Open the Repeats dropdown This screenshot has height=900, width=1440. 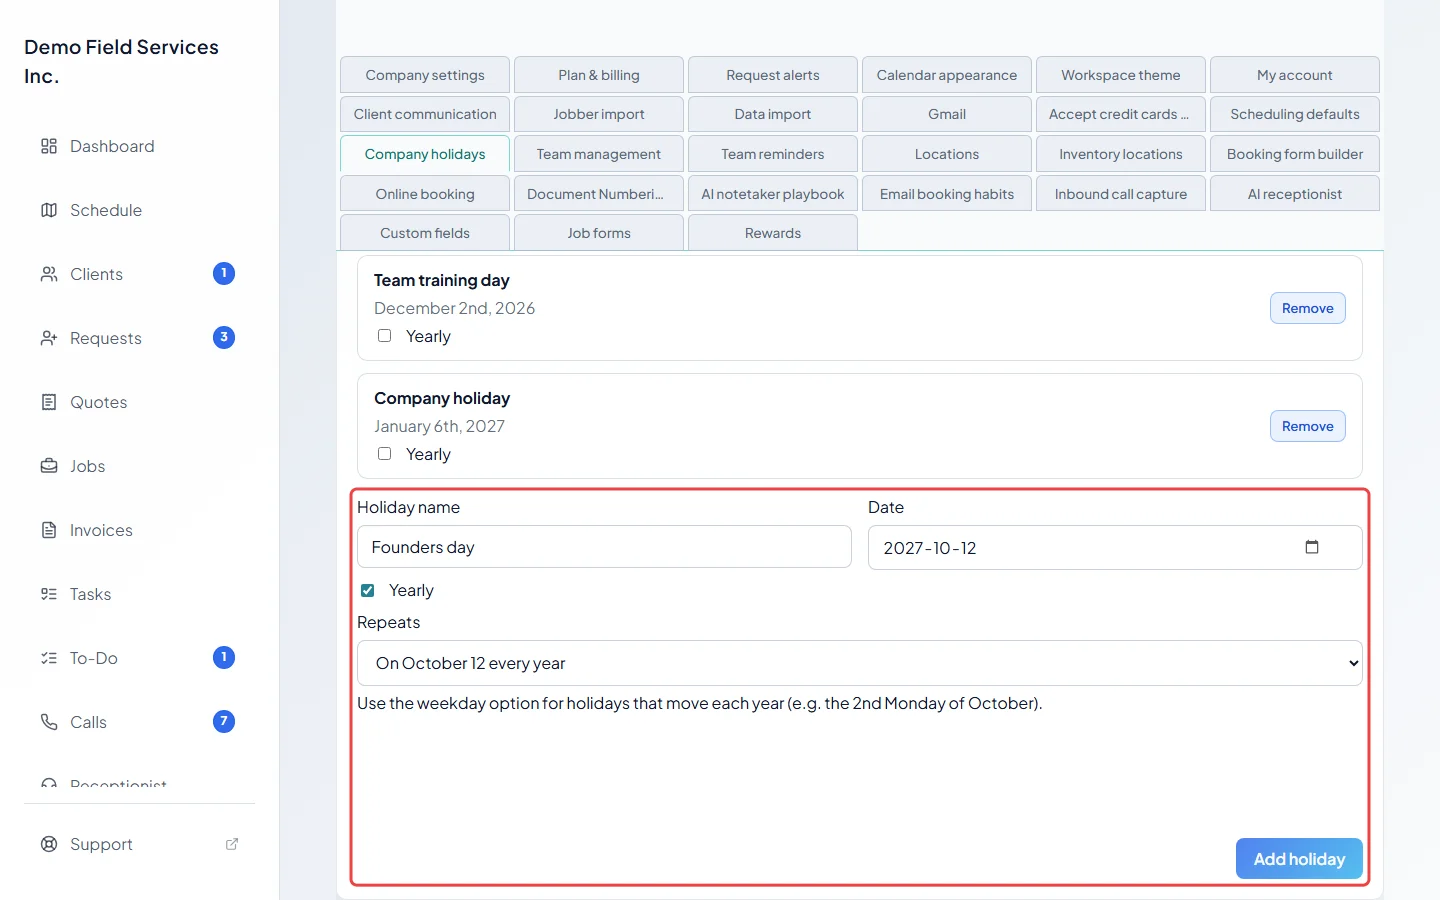(860, 663)
